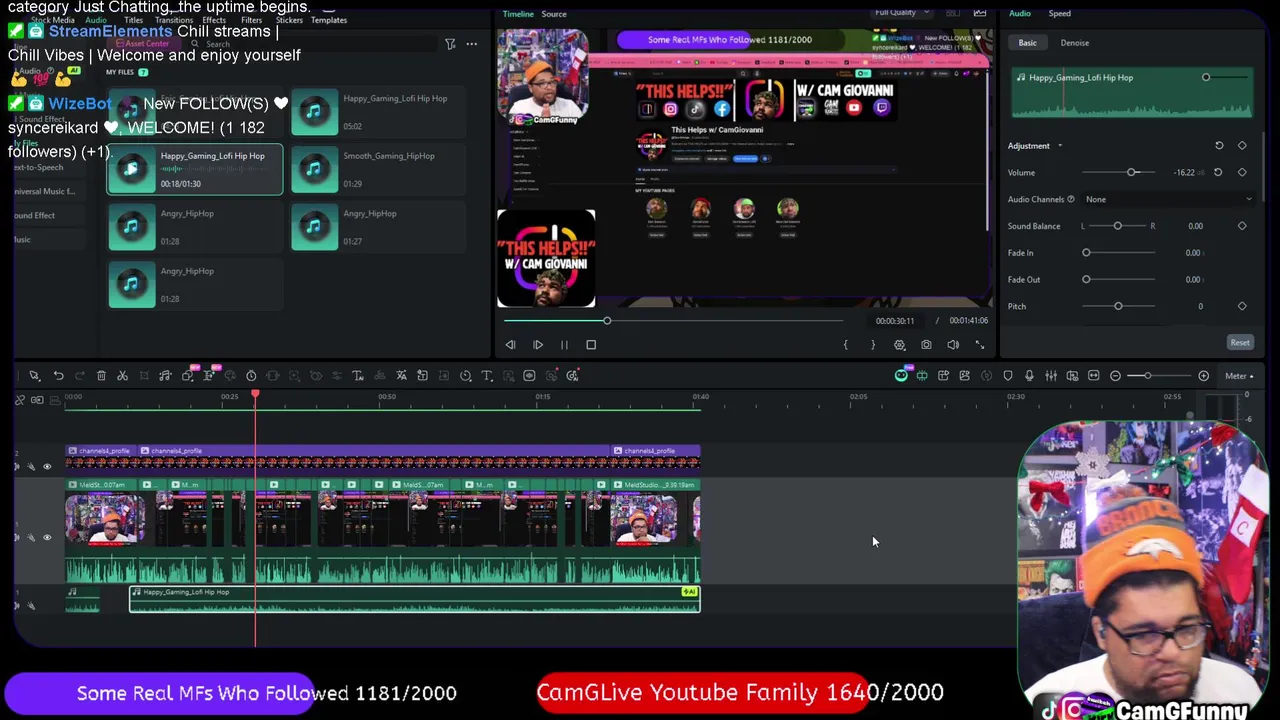Open the AI text tool icon
The image size is (1280, 720).
pyautogui.click(x=358, y=376)
